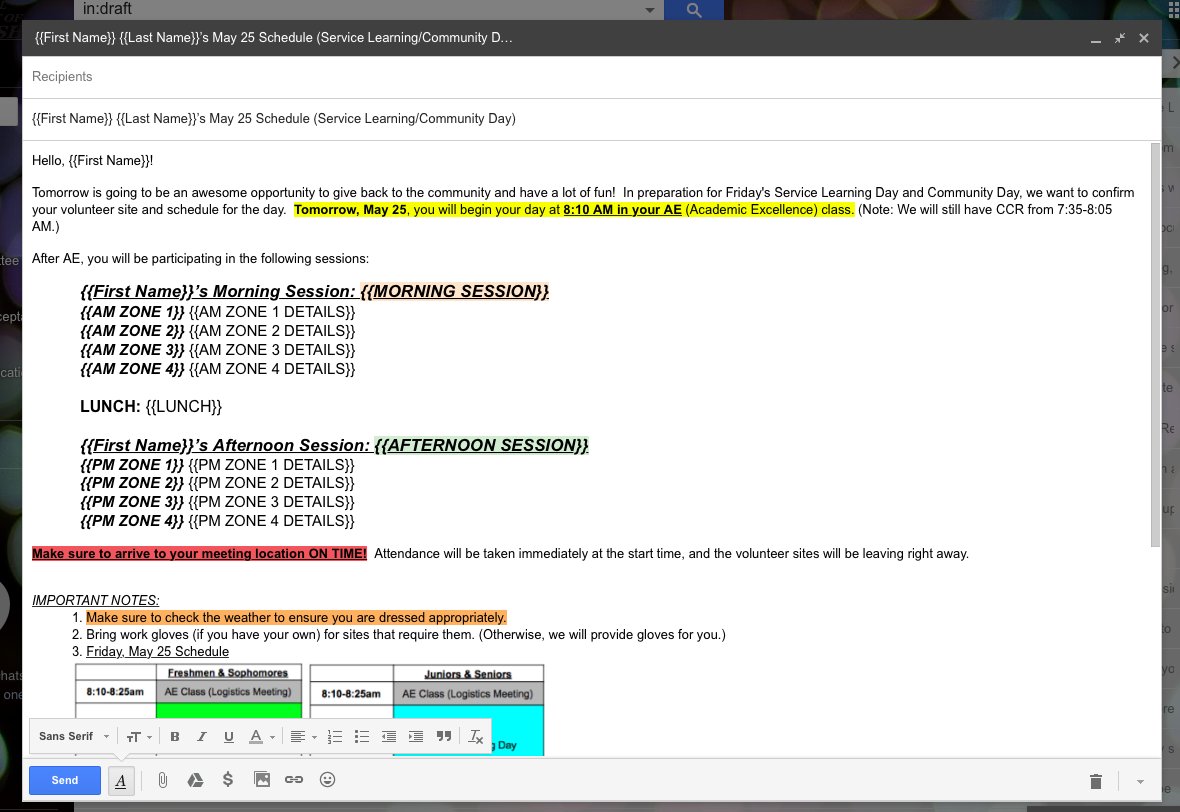The image size is (1180, 812).
Task: Open Google apps grid icon
Action: (x=1173, y=11)
